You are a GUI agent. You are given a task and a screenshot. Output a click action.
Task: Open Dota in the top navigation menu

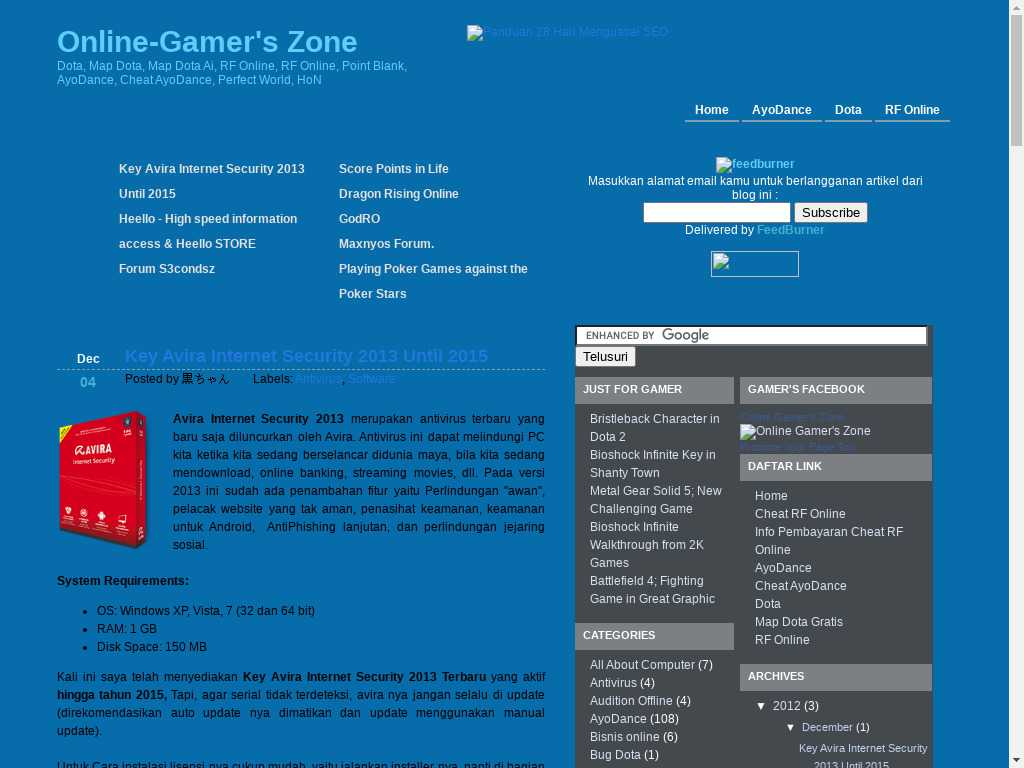click(x=848, y=110)
